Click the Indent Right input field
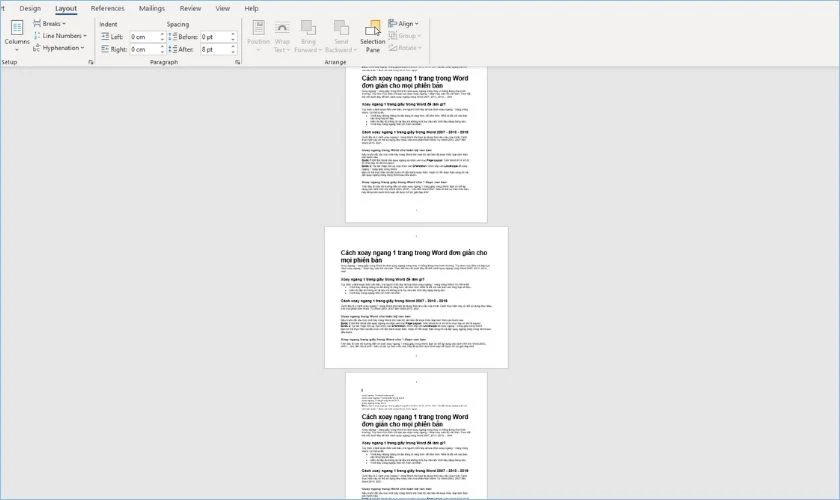The height and width of the screenshot is (500, 840). click(144, 49)
